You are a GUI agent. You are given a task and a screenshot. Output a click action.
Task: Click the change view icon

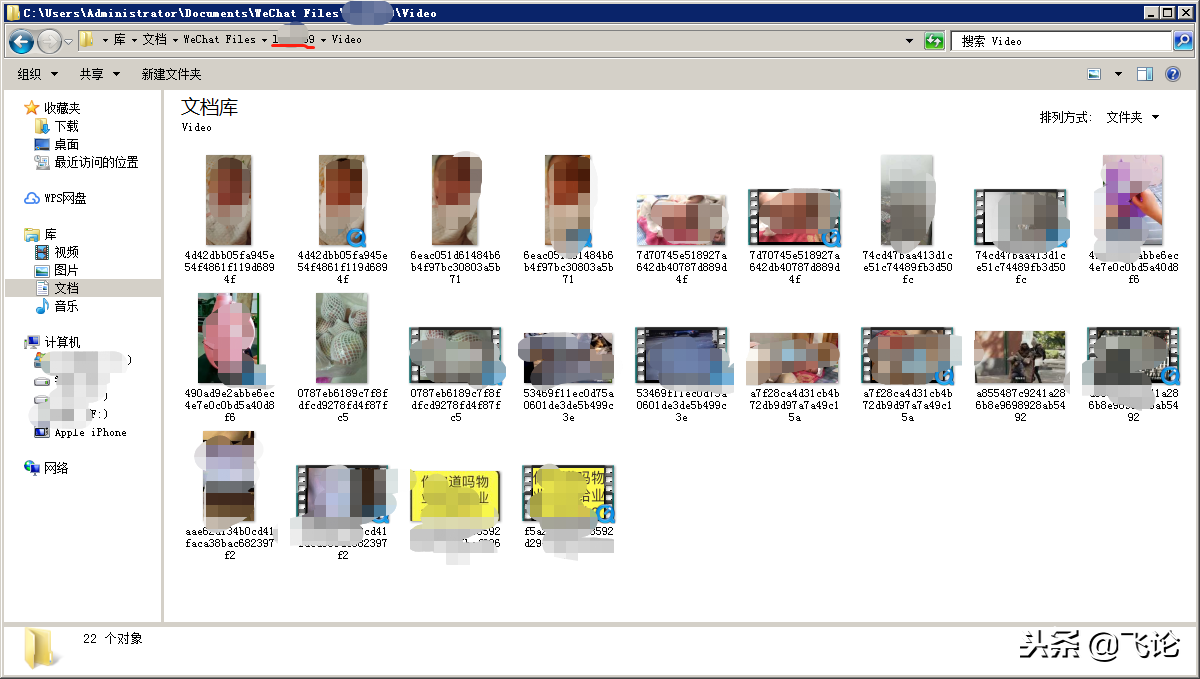coord(1094,74)
